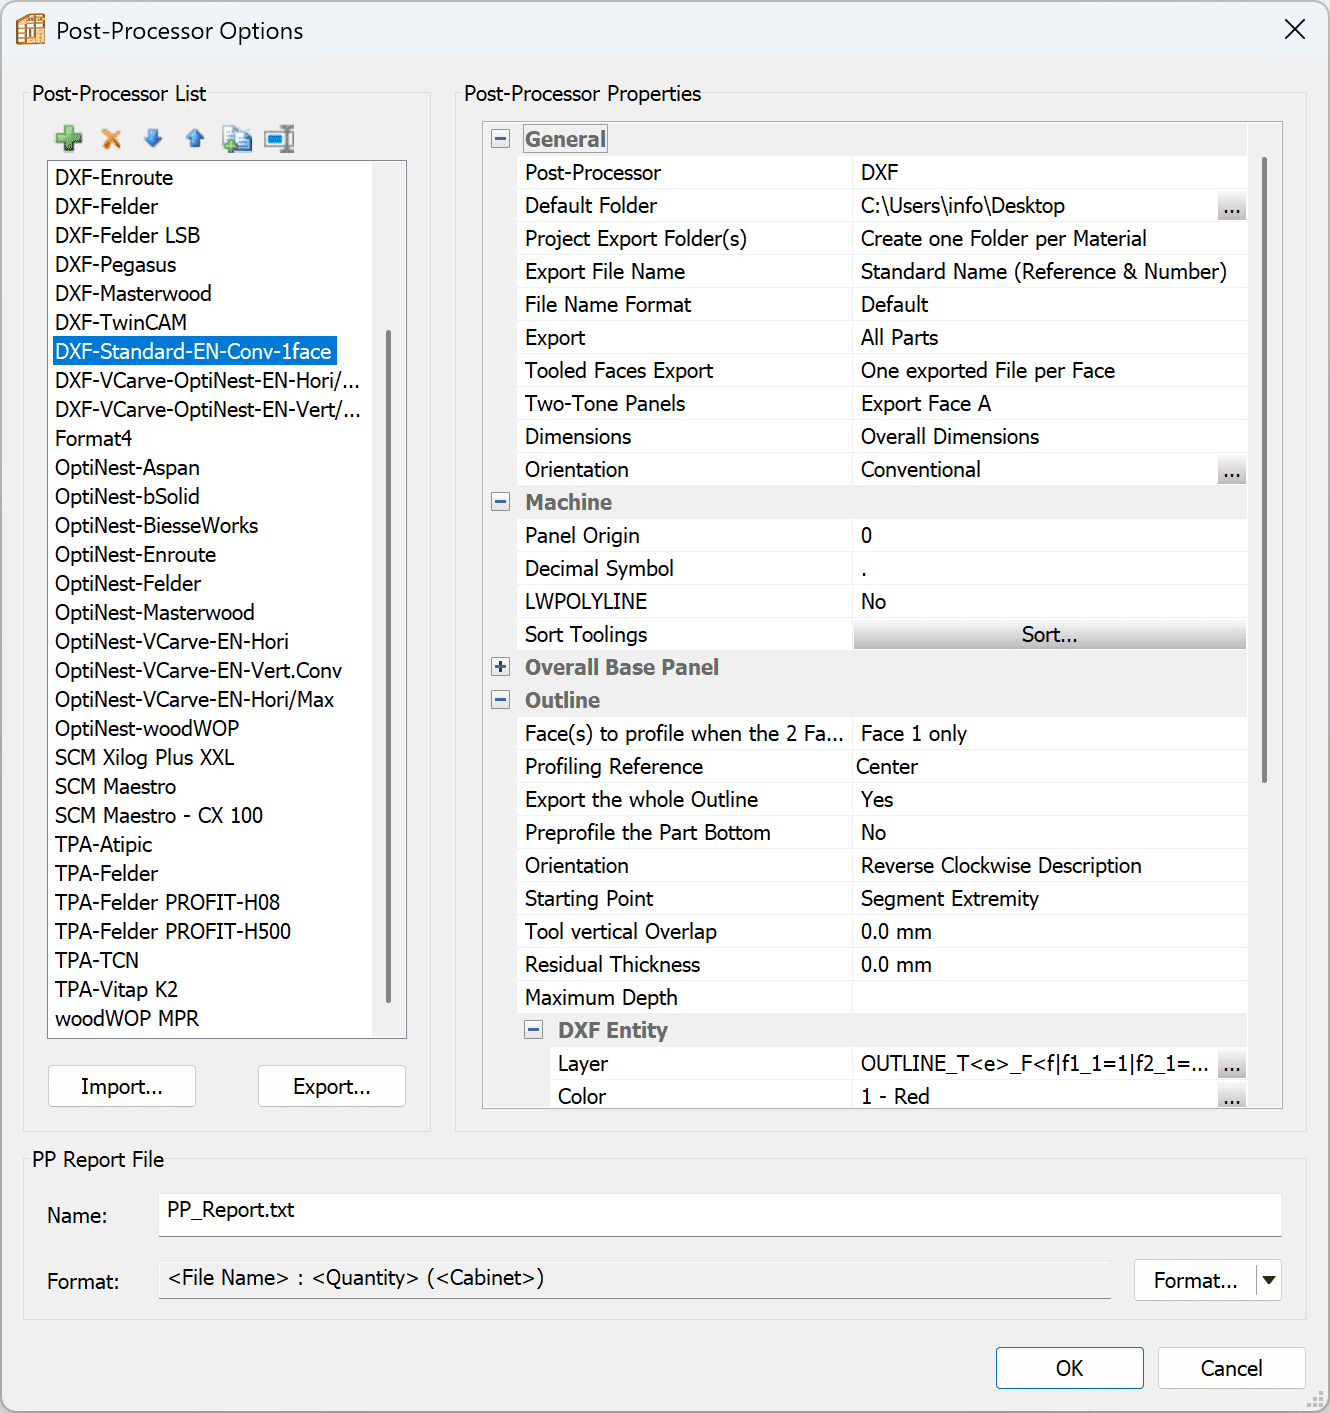The width and height of the screenshot is (1330, 1413).
Task: Select OptiNest-woodWOP in the list
Action: [147, 729]
